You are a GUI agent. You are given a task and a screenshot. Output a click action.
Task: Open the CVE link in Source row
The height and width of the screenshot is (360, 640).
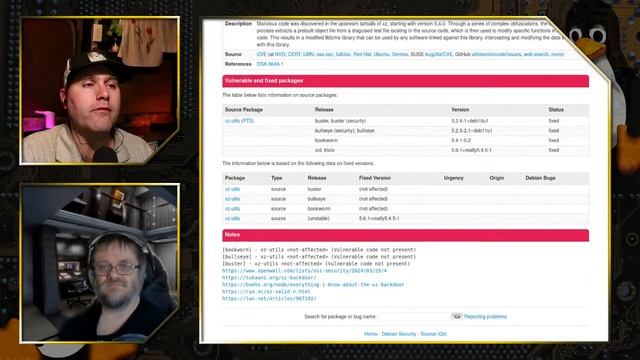(x=261, y=54)
